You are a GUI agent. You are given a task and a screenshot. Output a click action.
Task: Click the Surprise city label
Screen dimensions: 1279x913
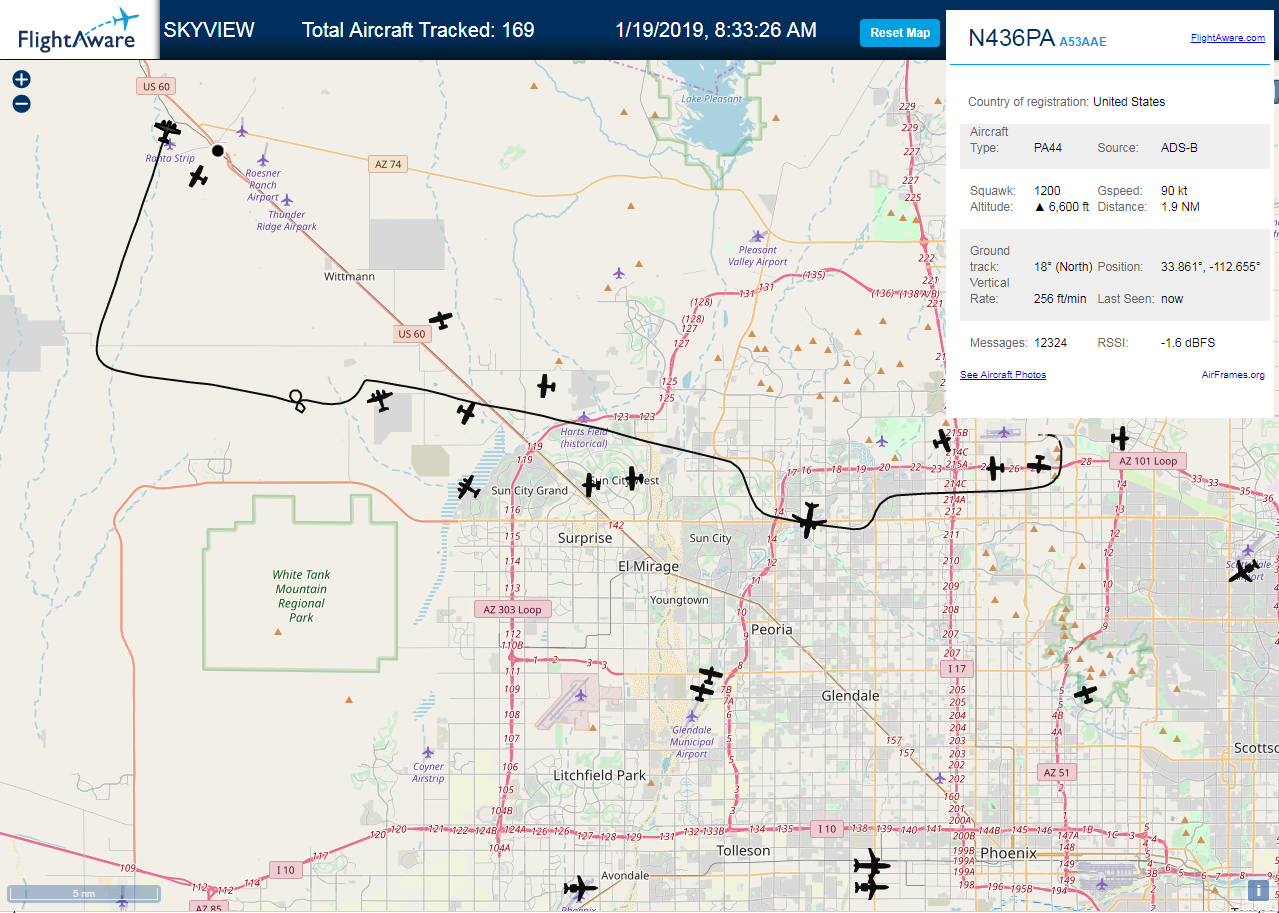coord(585,538)
